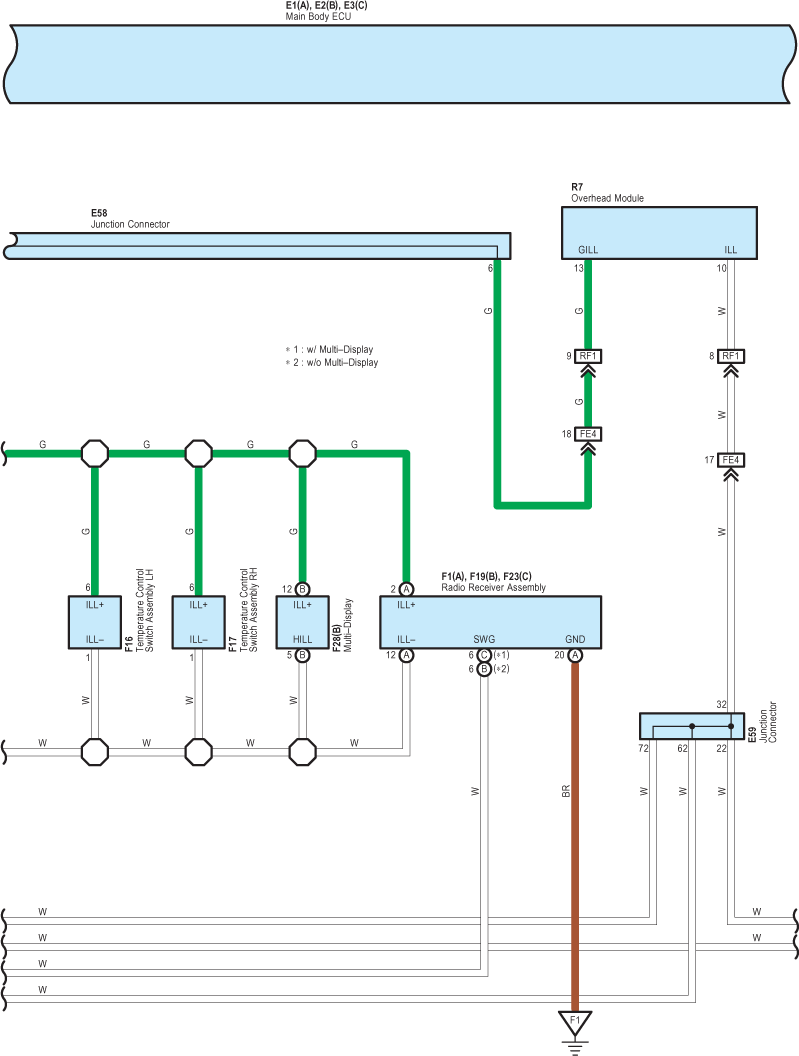Click the white-wire splice octagon below Multi-Display
This screenshot has height=1056, width=799.
(302, 752)
